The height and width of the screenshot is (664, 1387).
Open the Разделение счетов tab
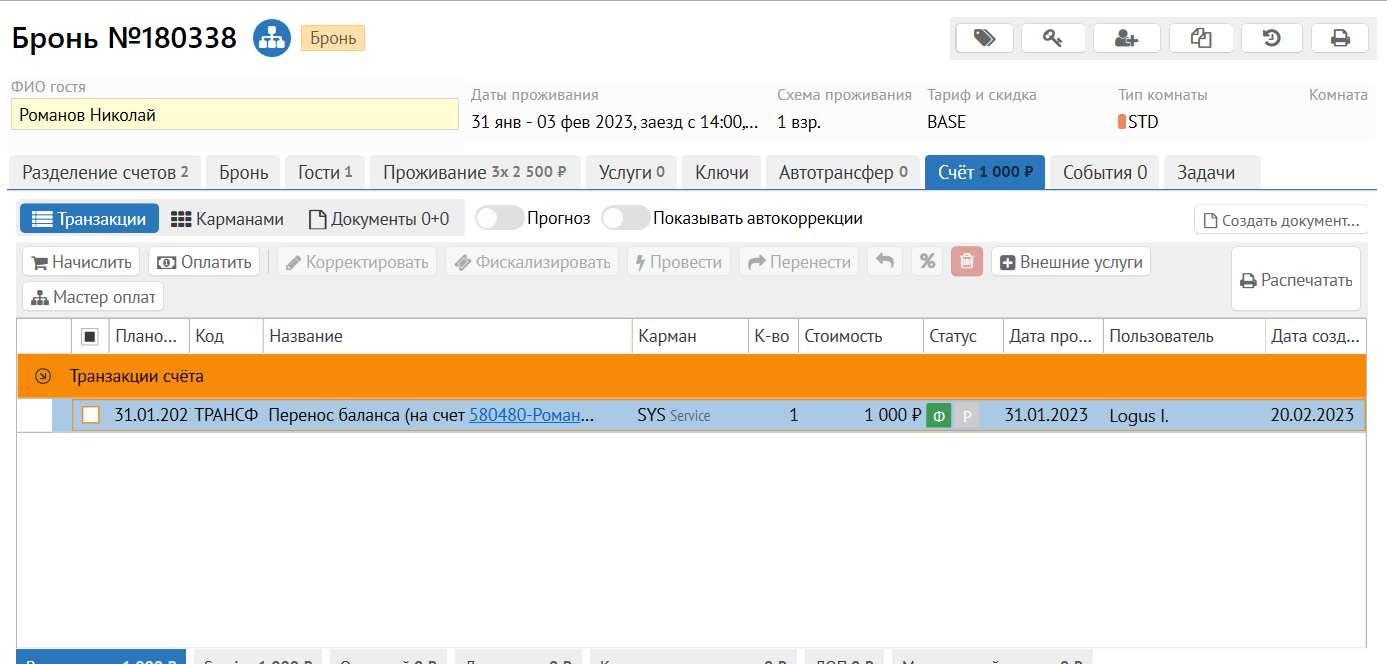(105, 172)
